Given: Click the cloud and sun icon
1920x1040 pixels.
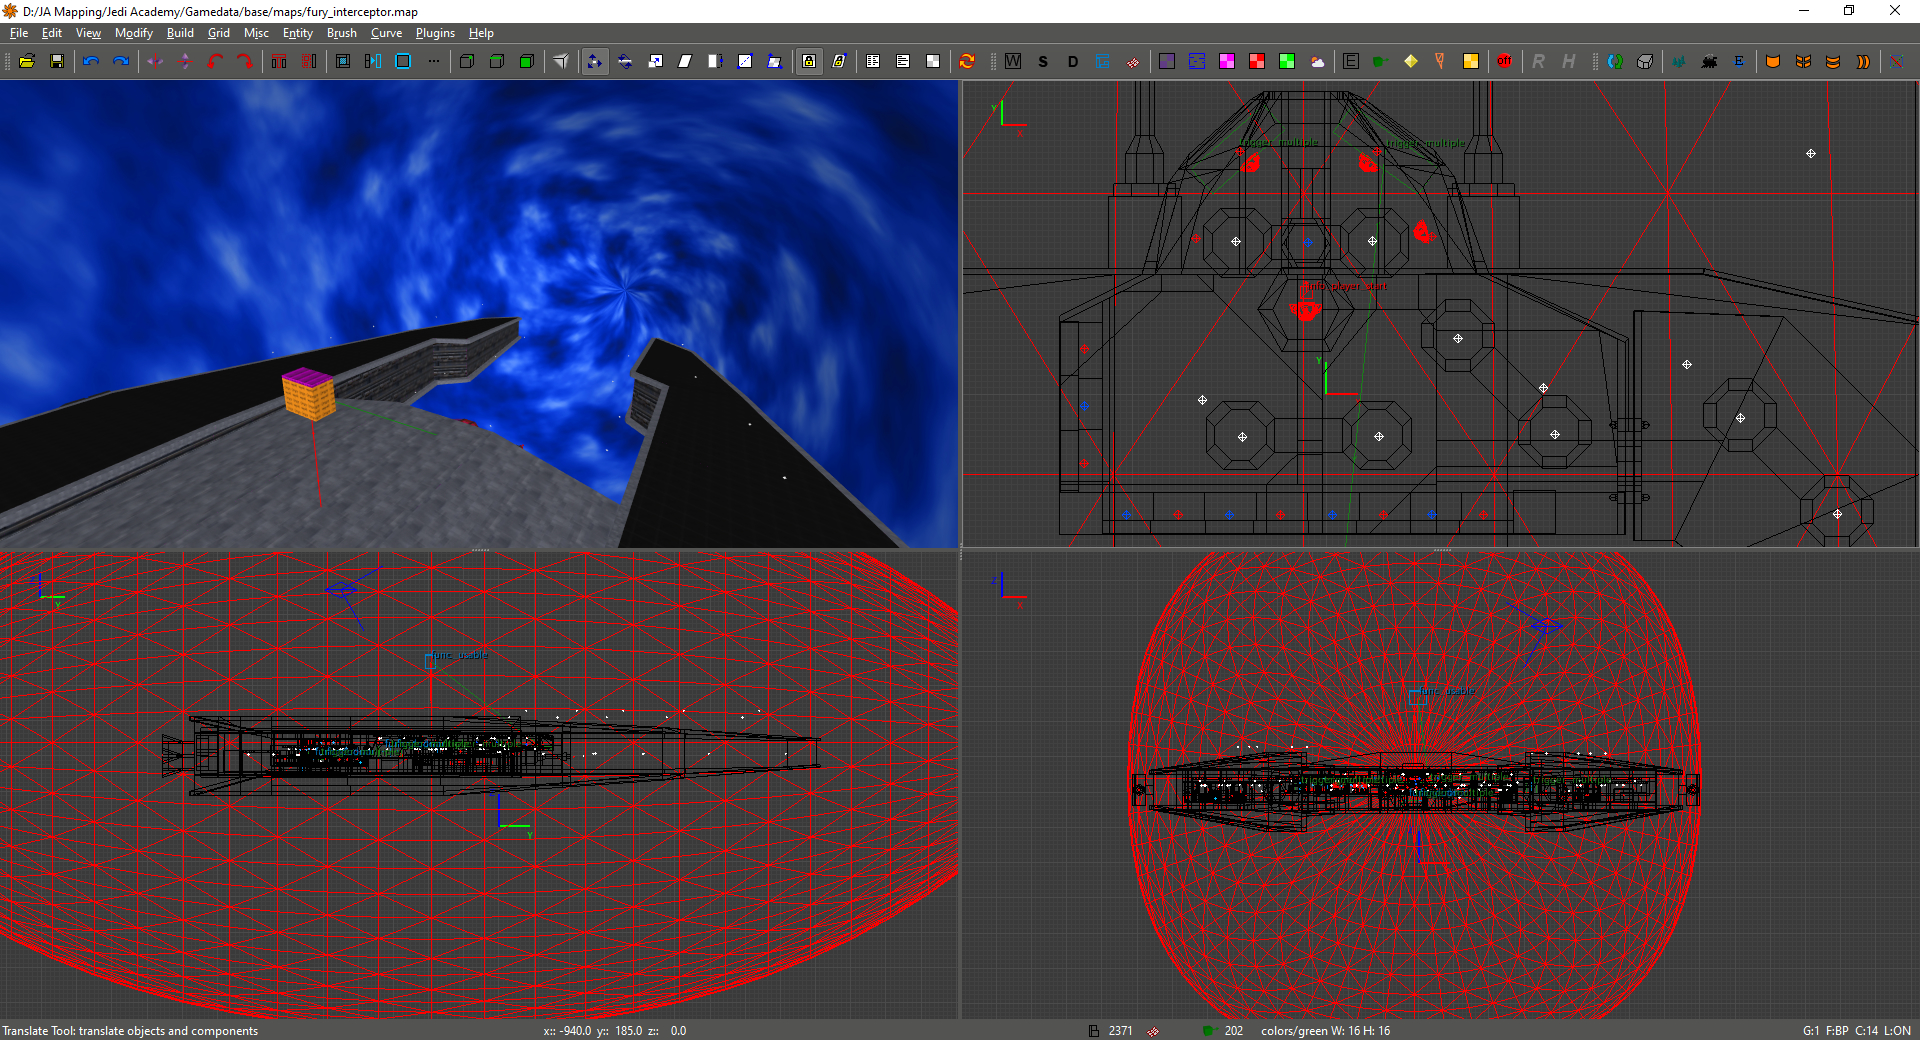Looking at the screenshot, I should [1317, 61].
